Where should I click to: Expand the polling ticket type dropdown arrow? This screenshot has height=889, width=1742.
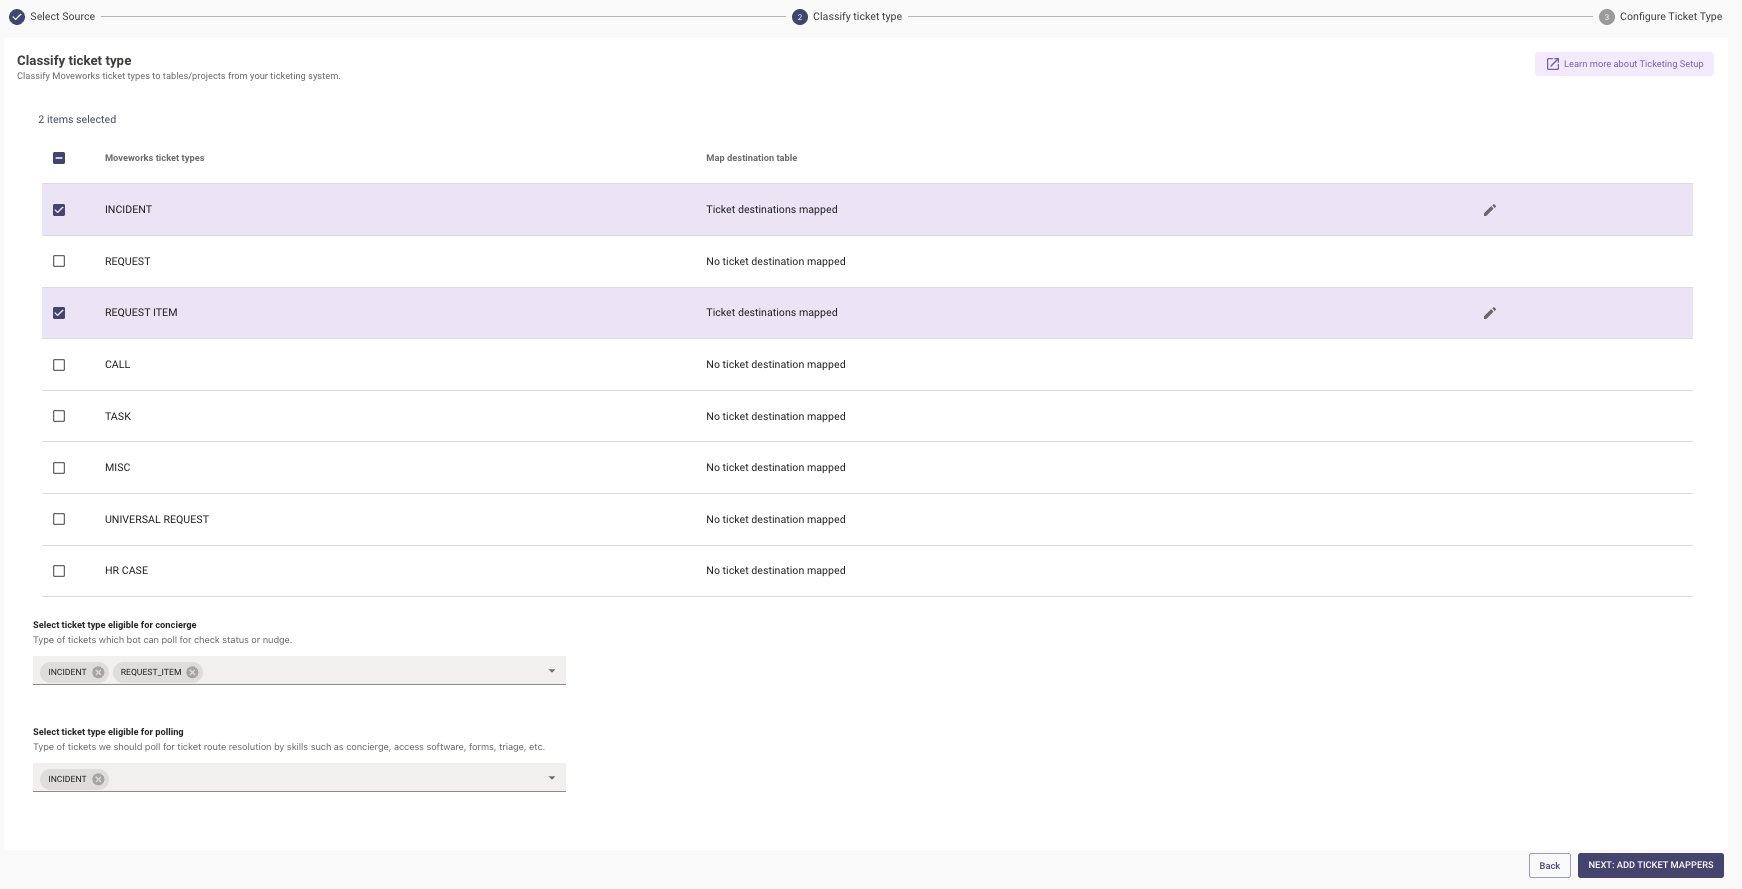[x=551, y=778]
